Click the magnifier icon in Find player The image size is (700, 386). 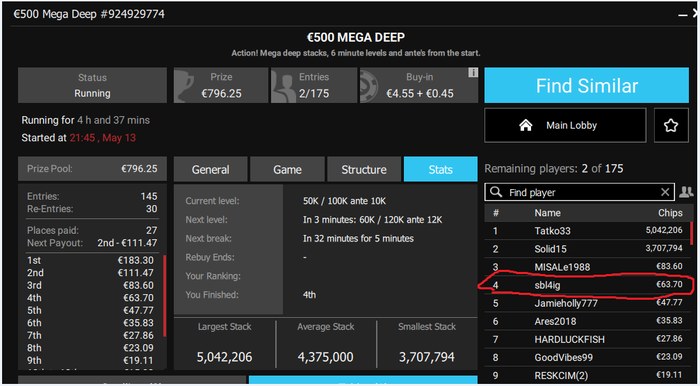496,192
